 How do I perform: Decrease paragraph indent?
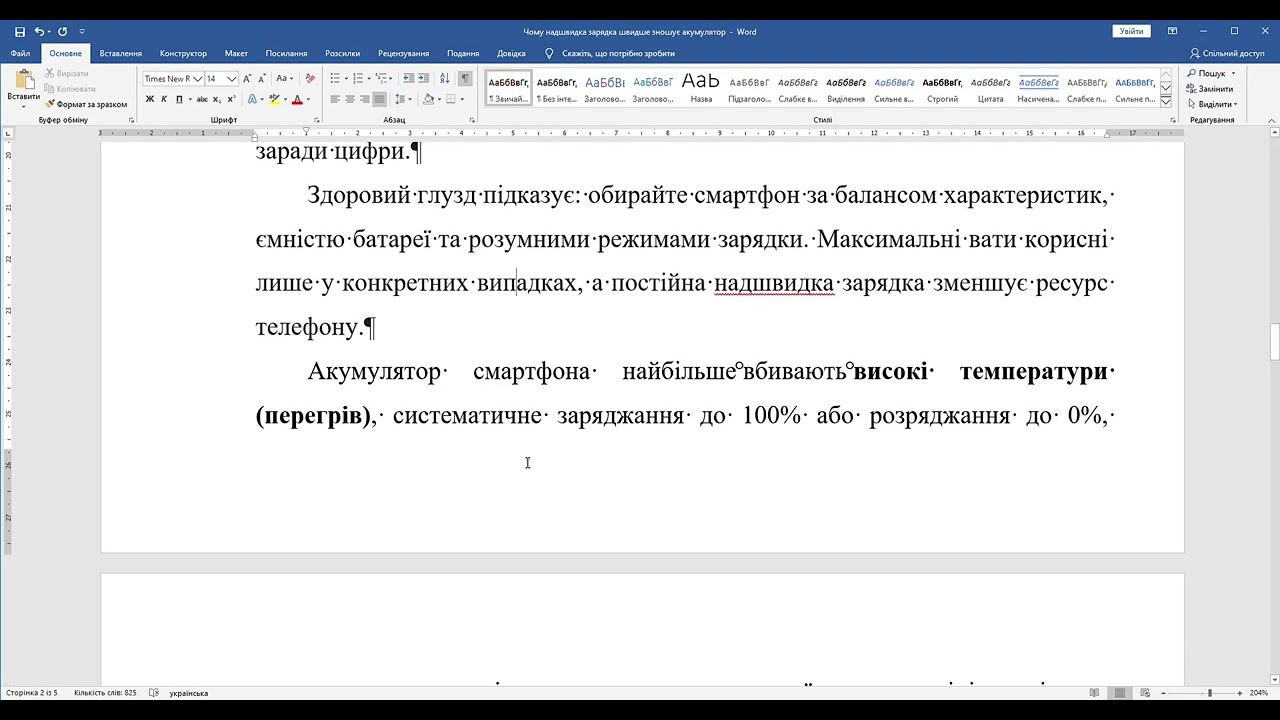[x=409, y=78]
